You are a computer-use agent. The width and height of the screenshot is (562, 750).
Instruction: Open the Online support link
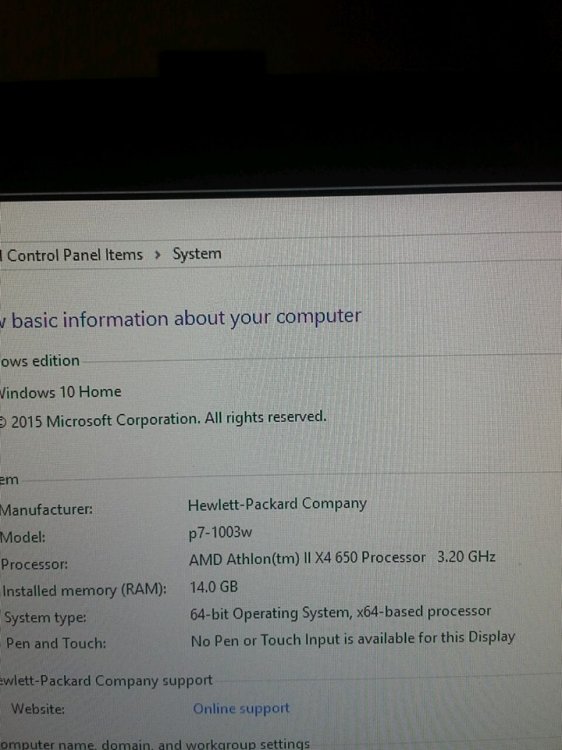[241, 708]
